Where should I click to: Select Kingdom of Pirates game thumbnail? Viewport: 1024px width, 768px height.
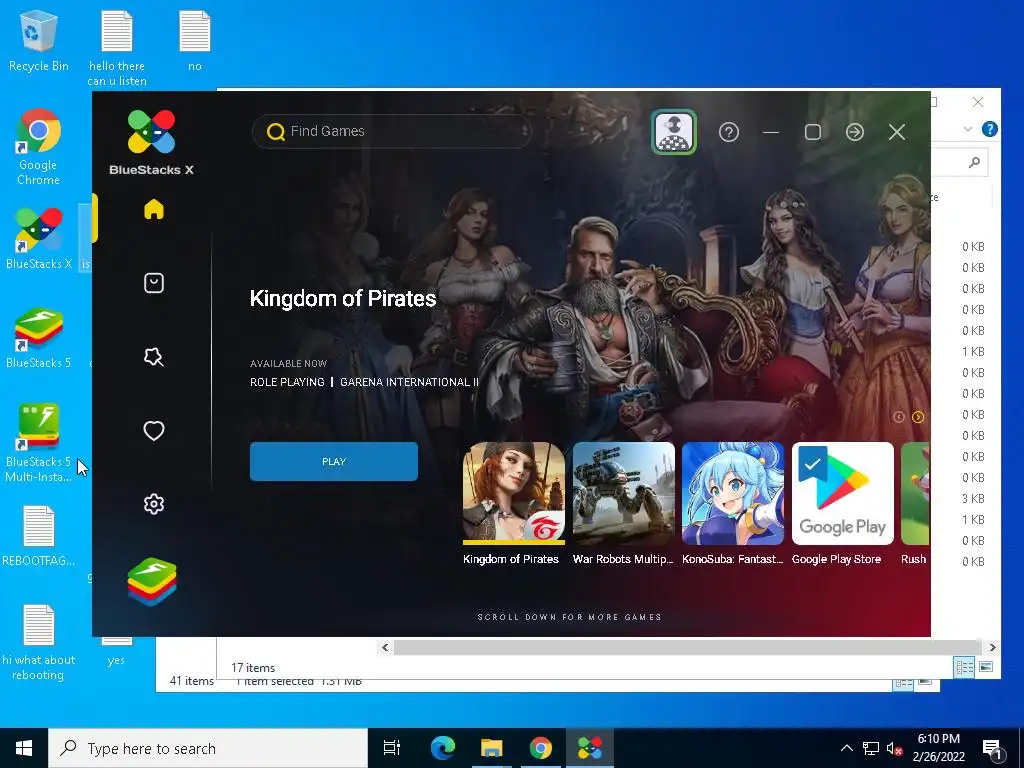pos(513,493)
